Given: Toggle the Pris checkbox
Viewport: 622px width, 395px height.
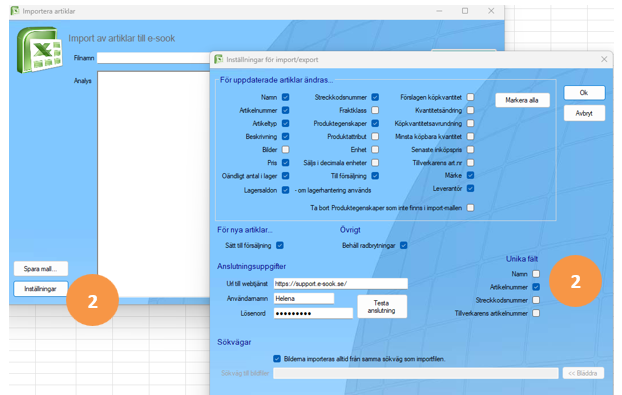Looking at the screenshot, I should pos(285,163).
